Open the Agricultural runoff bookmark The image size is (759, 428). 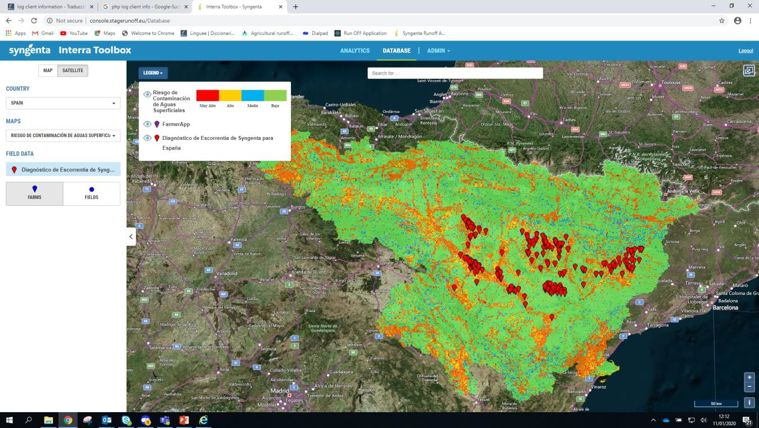pos(268,33)
